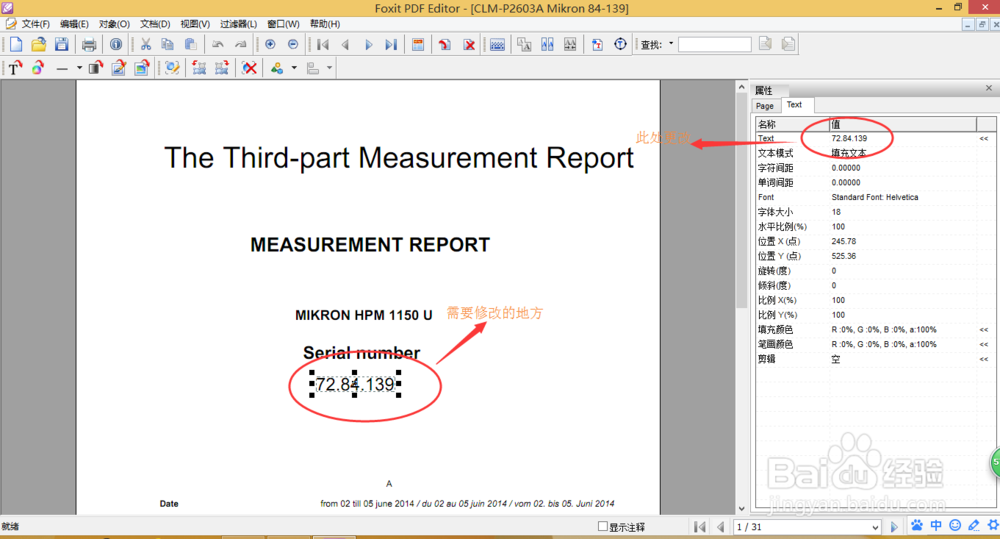Click the gradient shading icon
Viewport: 1000px width, 539px height.
[x=96, y=68]
